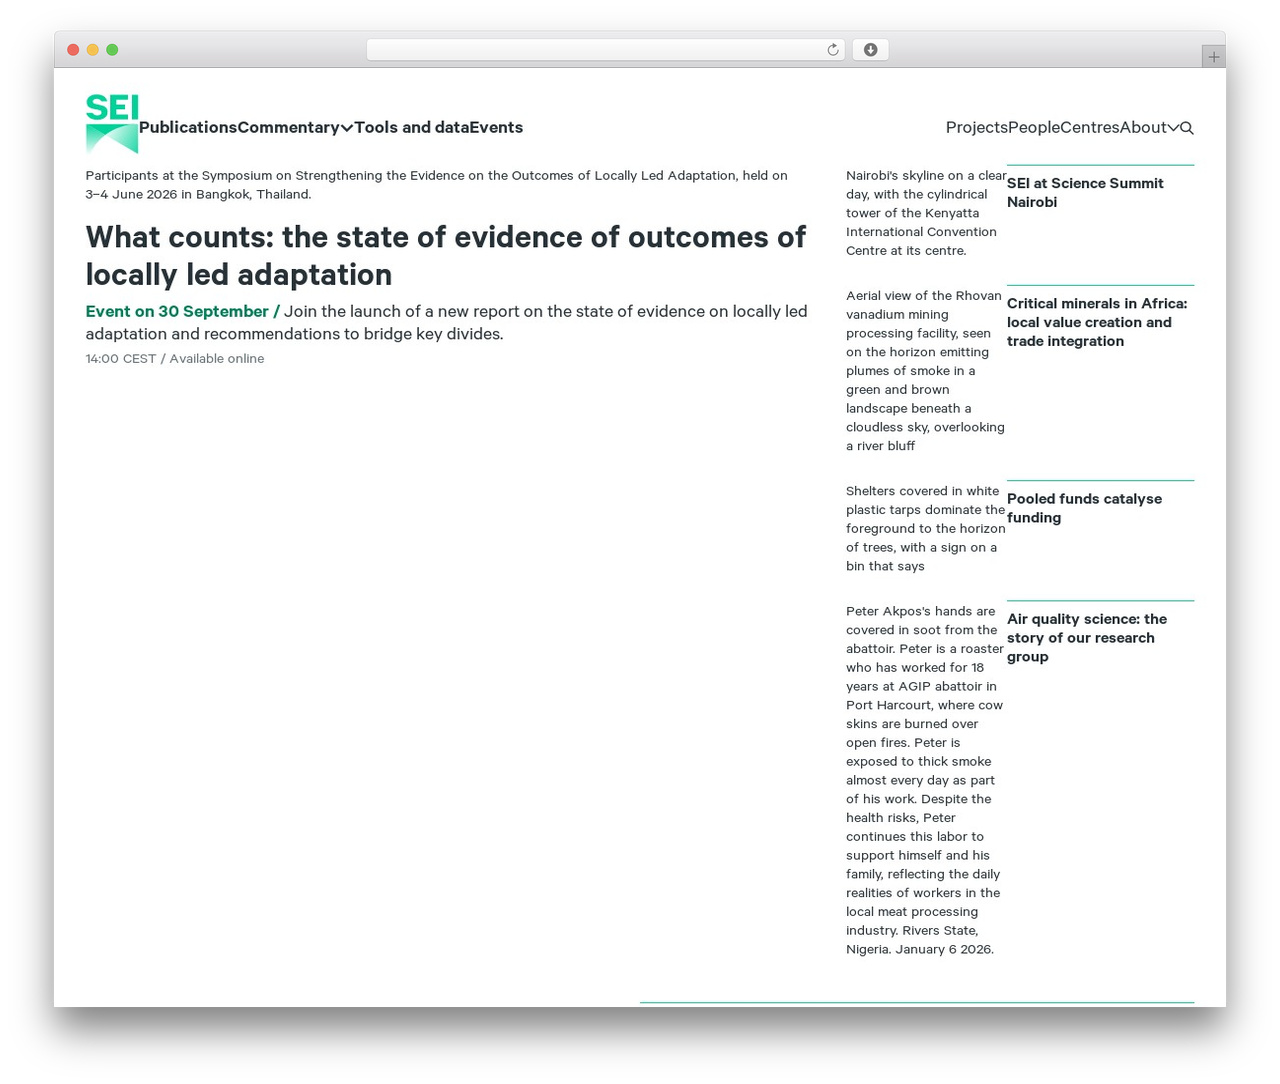Open the site search magnifier icon
This screenshot has height=1084, width=1280.
click(1187, 128)
